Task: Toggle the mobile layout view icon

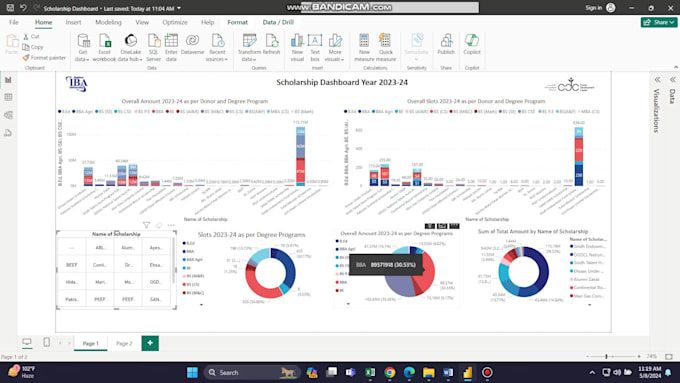Action: tap(46, 342)
